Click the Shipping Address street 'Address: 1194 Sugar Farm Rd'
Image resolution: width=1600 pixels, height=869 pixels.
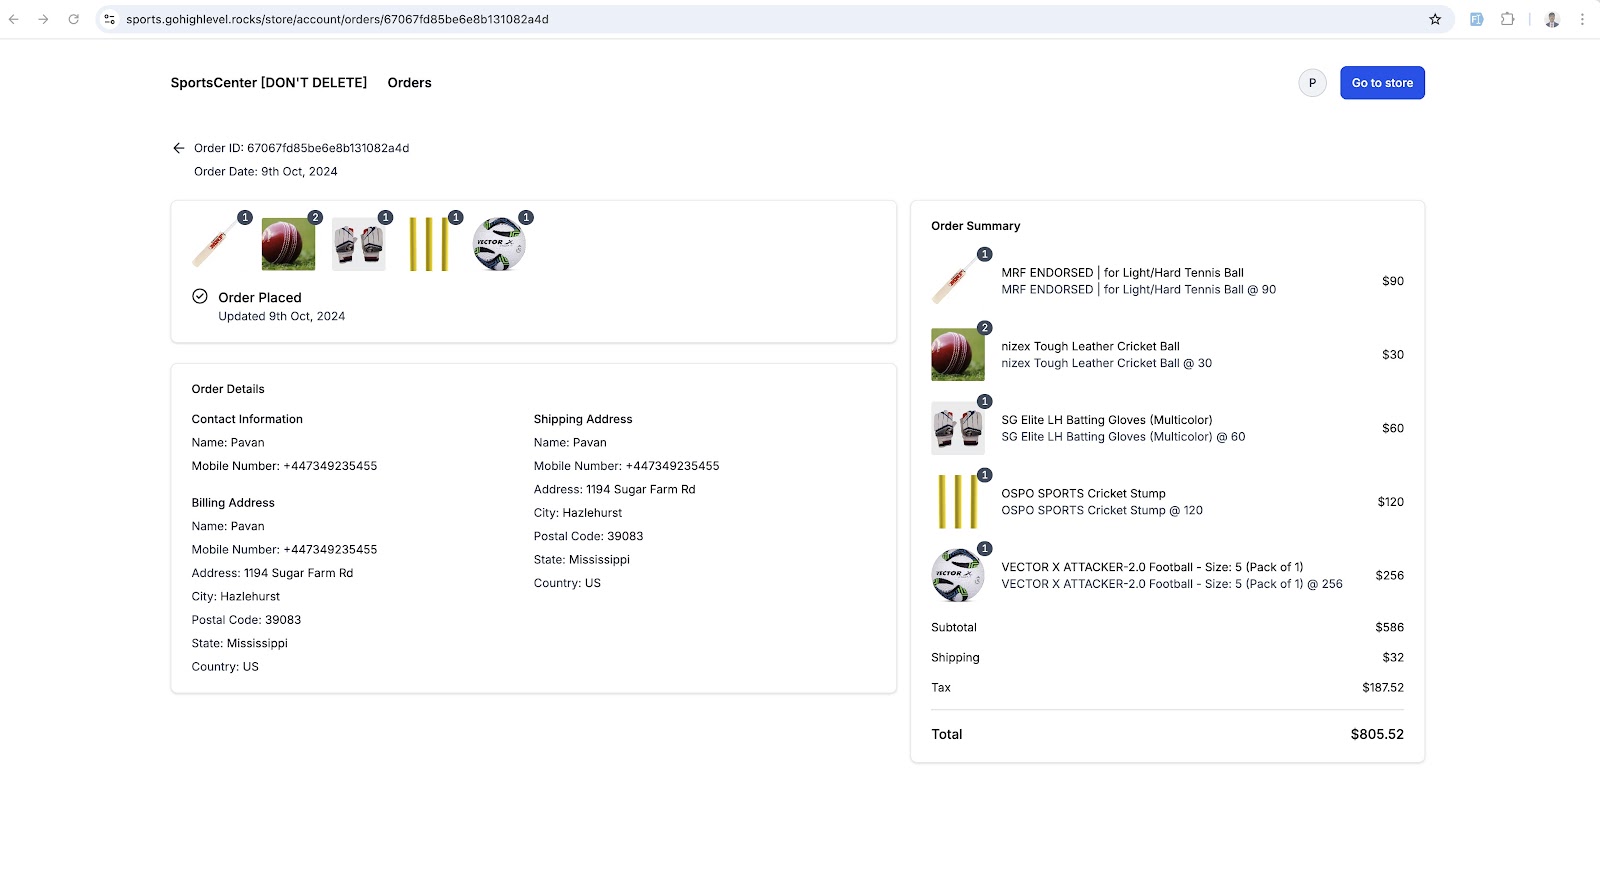(614, 489)
